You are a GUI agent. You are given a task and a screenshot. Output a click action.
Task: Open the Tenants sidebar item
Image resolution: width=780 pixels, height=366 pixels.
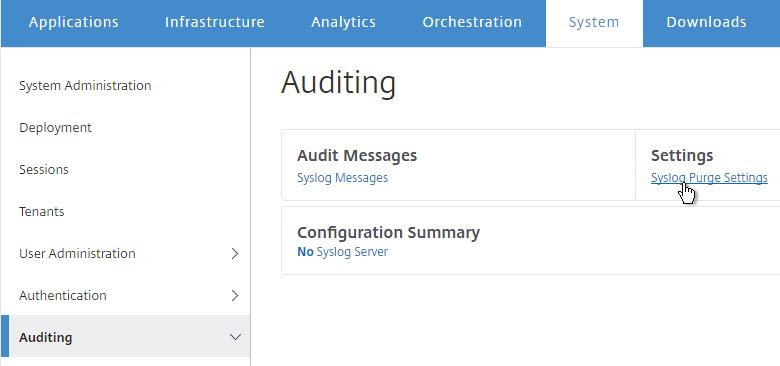tap(42, 211)
